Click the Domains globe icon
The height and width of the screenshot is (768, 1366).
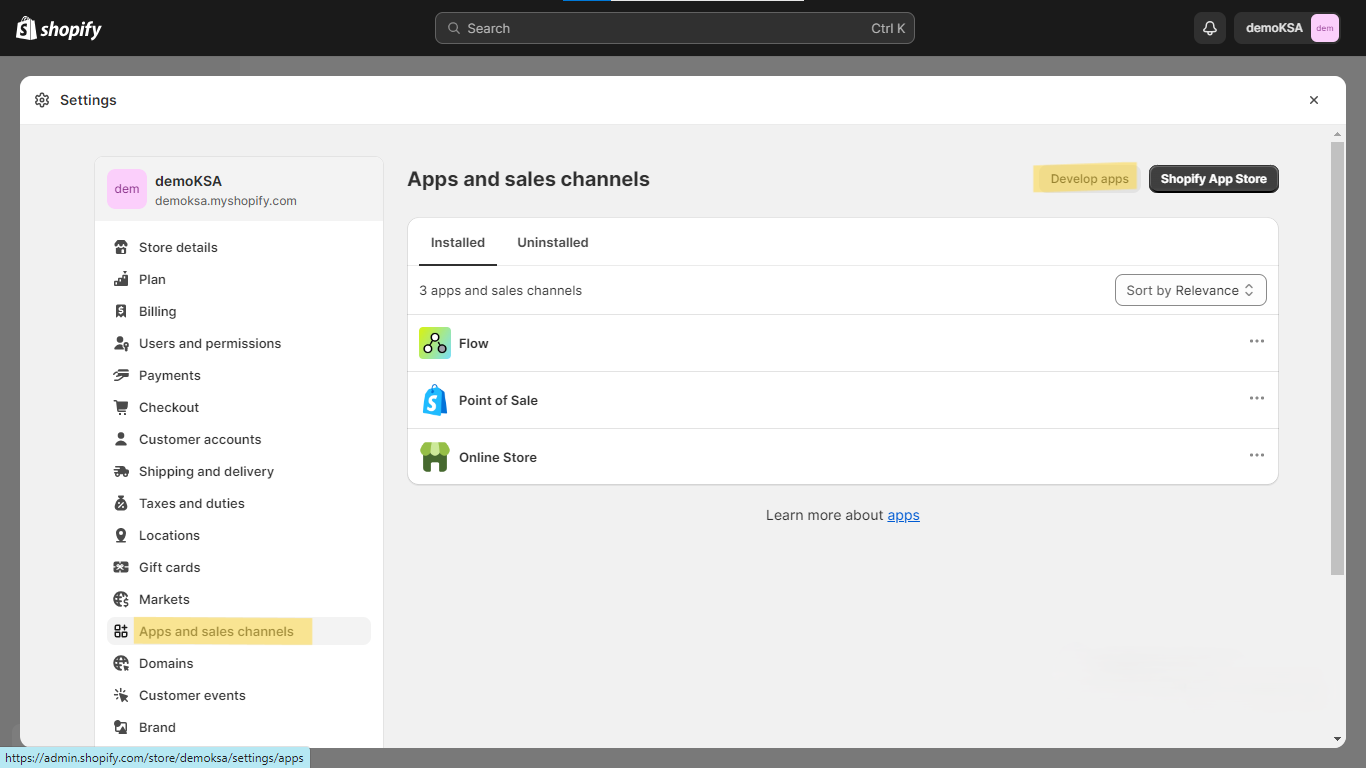pos(121,663)
